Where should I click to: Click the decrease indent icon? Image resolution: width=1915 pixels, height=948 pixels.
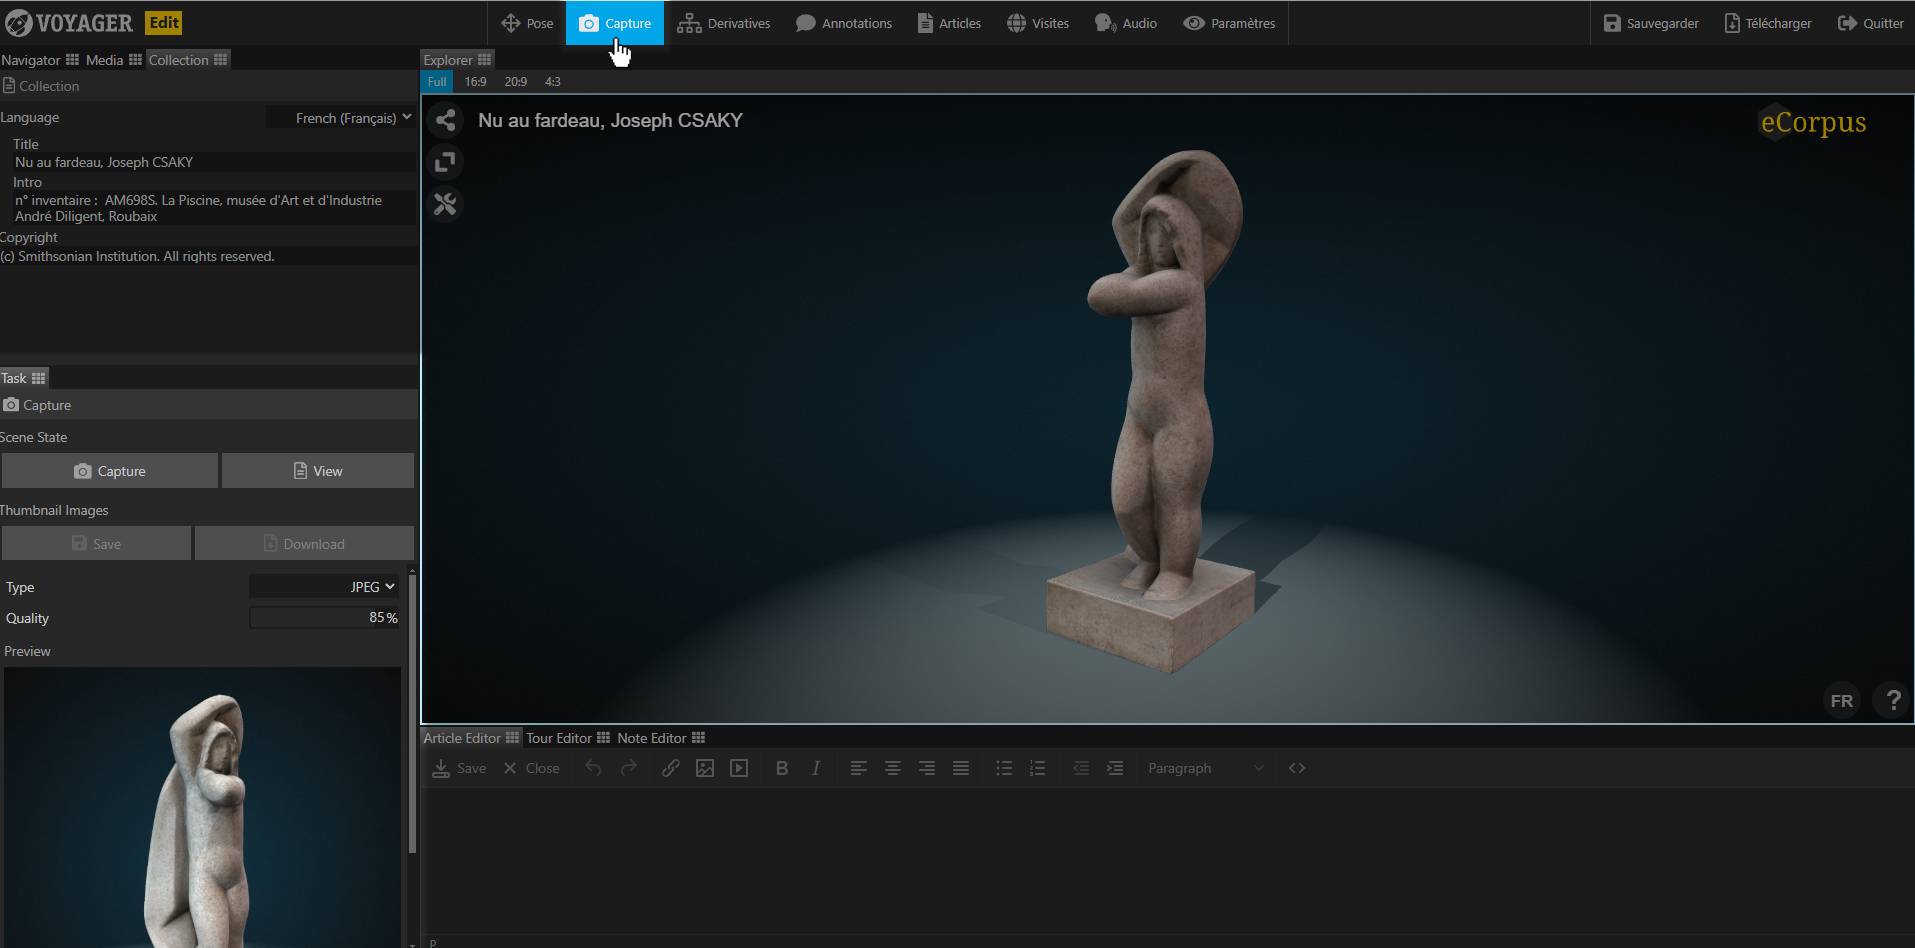[x=1081, y=768]
